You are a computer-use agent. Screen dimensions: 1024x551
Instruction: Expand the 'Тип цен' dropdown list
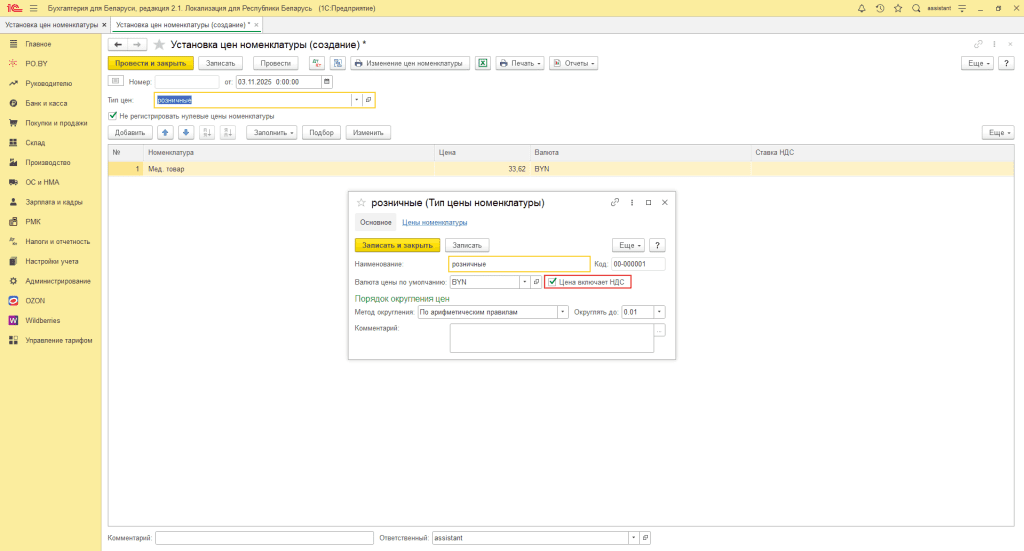(355, 100)
